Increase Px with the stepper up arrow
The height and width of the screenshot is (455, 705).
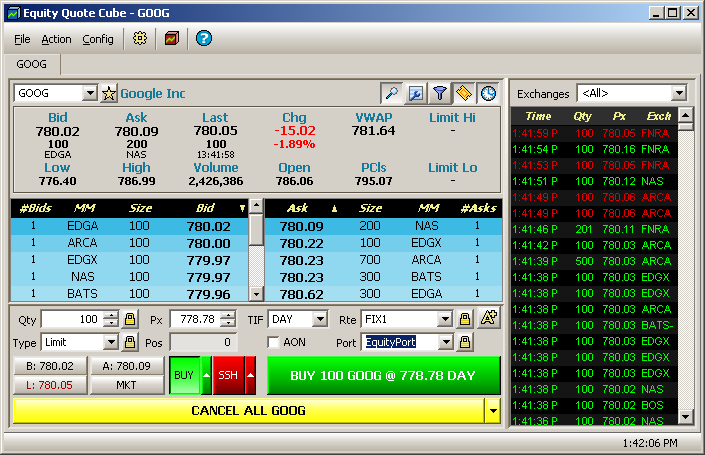[228, 315]
